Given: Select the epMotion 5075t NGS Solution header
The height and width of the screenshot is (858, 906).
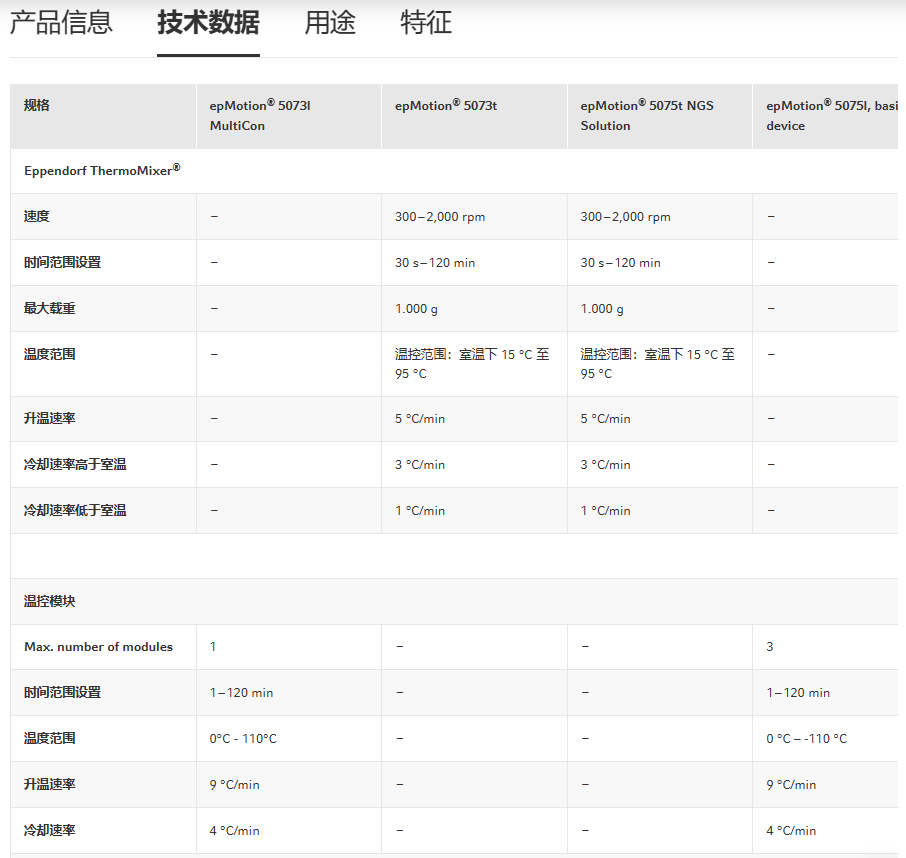Looking at the screenshot, I should point(647,115).
